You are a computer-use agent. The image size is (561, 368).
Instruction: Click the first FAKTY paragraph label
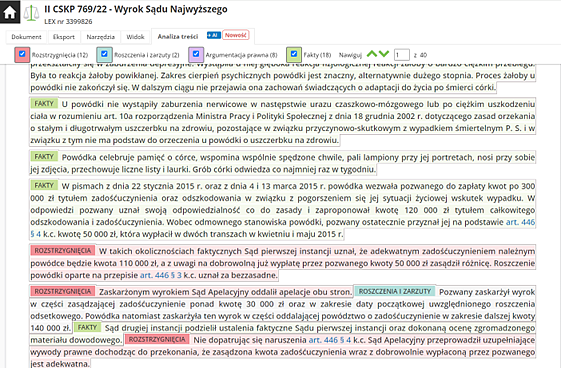[44, 104]
